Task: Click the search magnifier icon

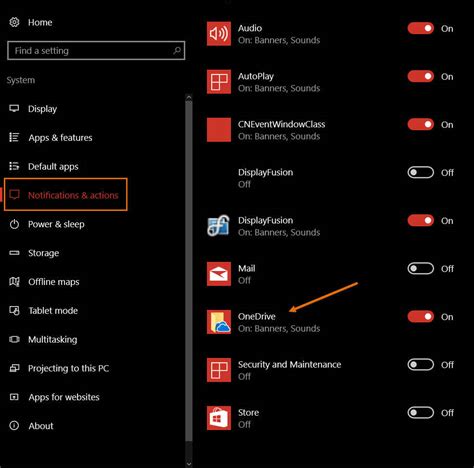Action: [177, 51]
